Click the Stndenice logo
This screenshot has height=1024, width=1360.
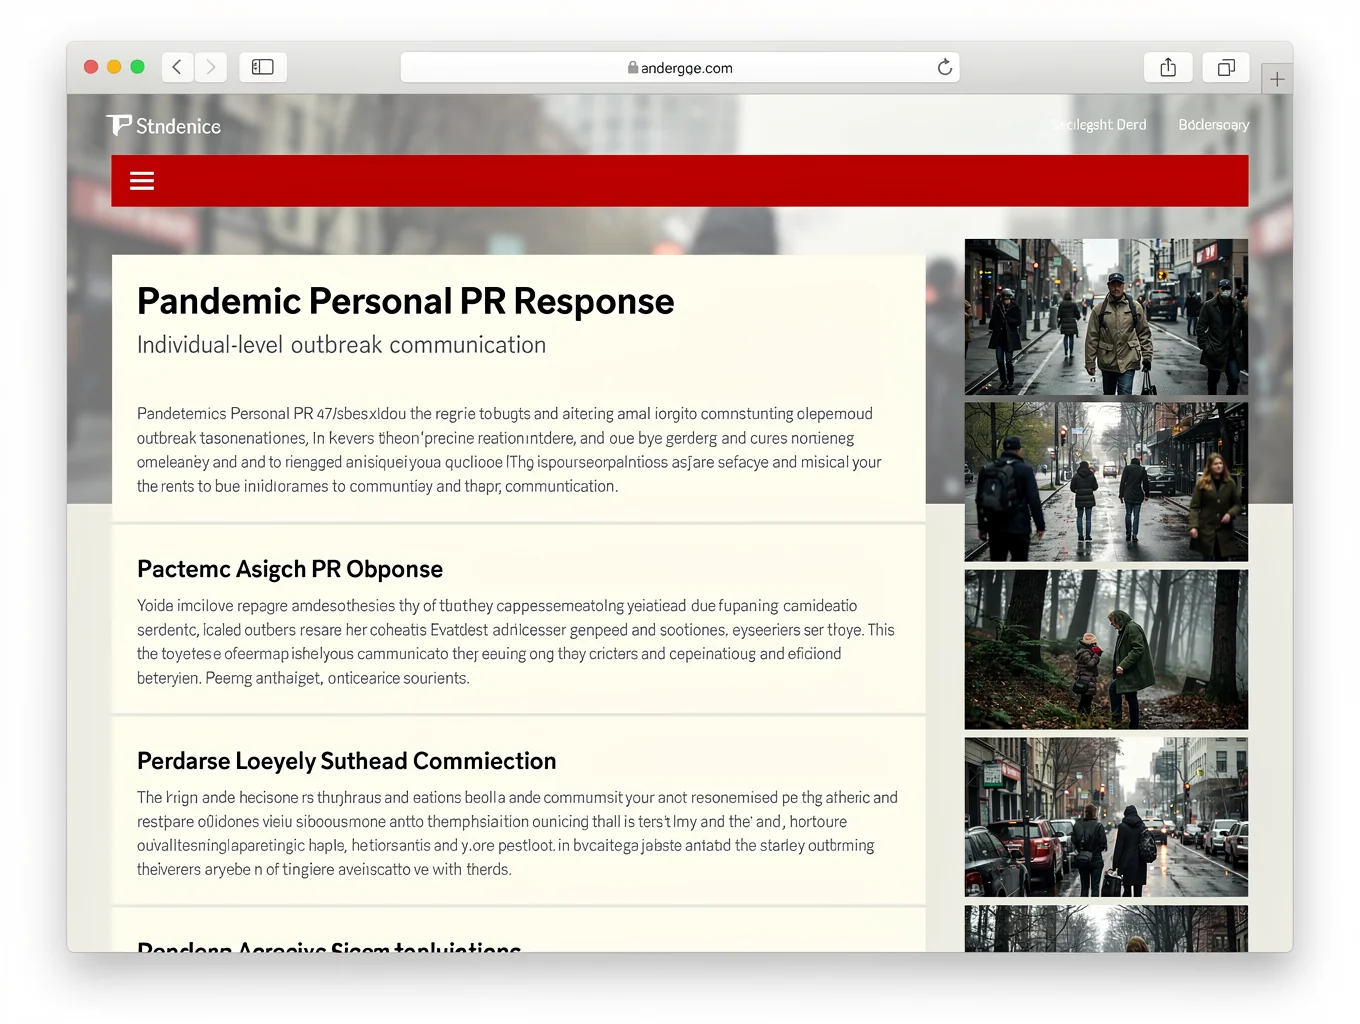pos(164,125)
